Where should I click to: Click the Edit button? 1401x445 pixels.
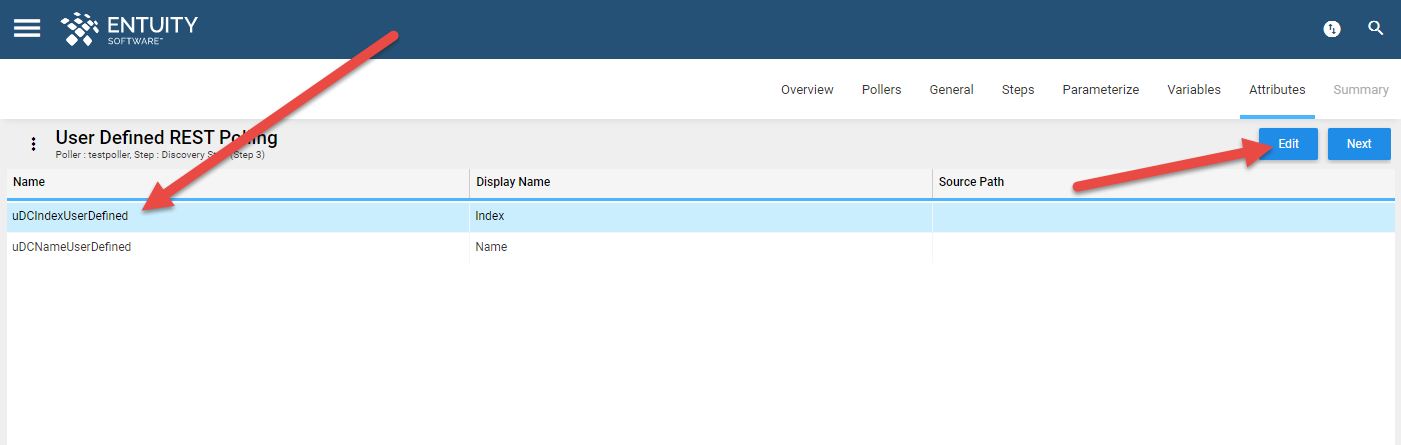(1288, 144)
